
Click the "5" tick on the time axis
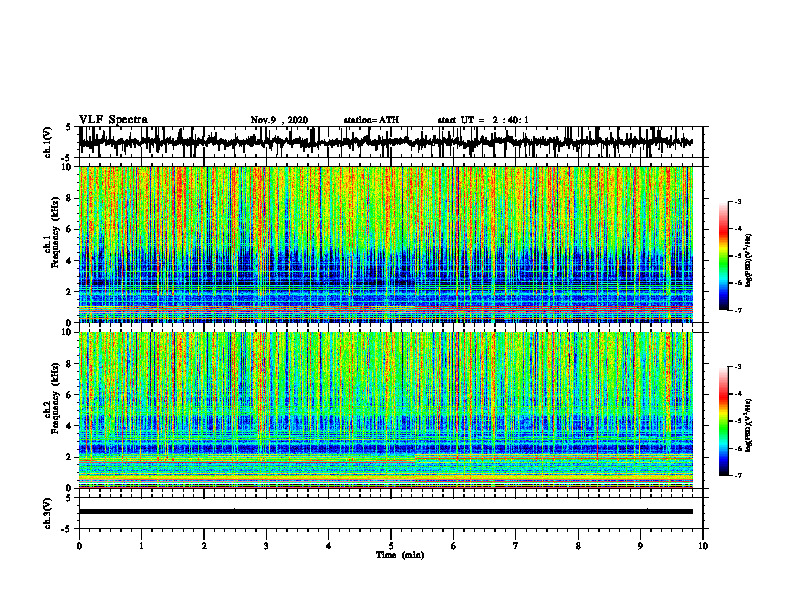(391, 546)
